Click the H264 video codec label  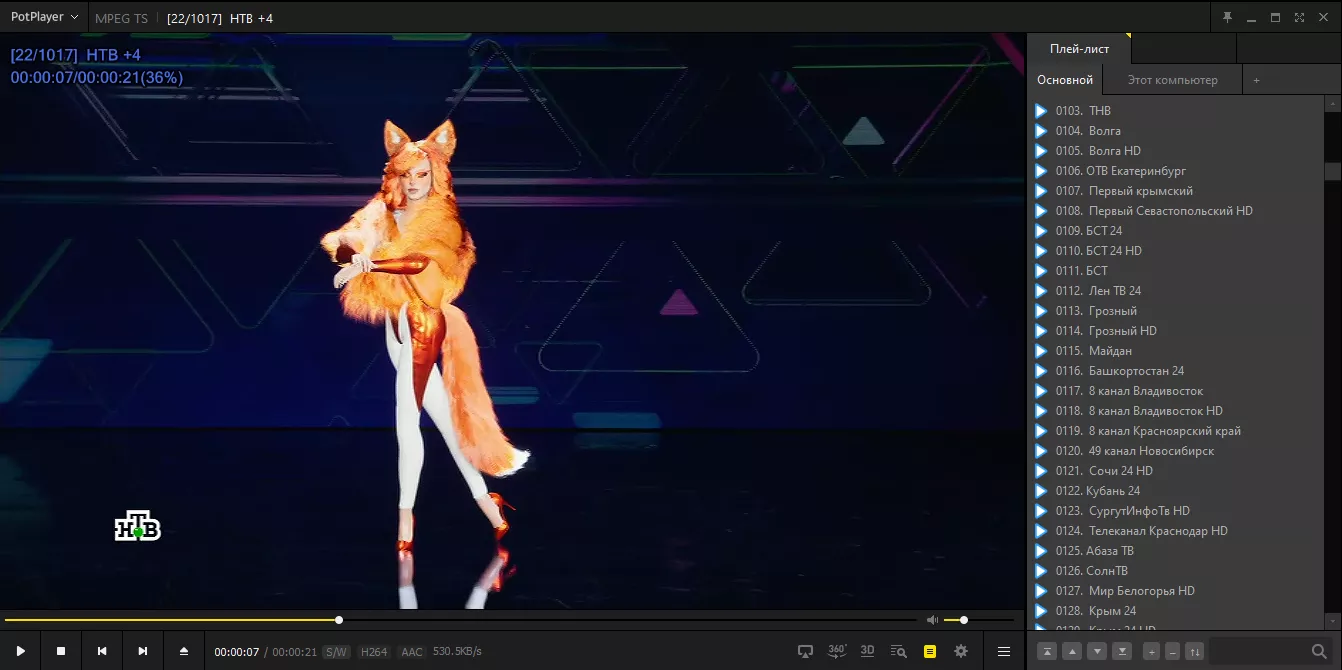tap(373, 652)
